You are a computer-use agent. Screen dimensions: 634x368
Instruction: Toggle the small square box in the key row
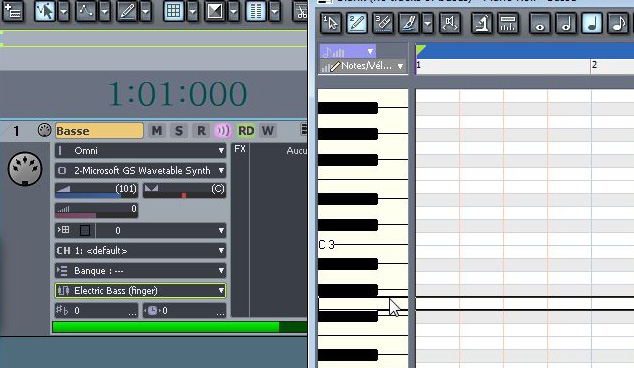[85, 231]
